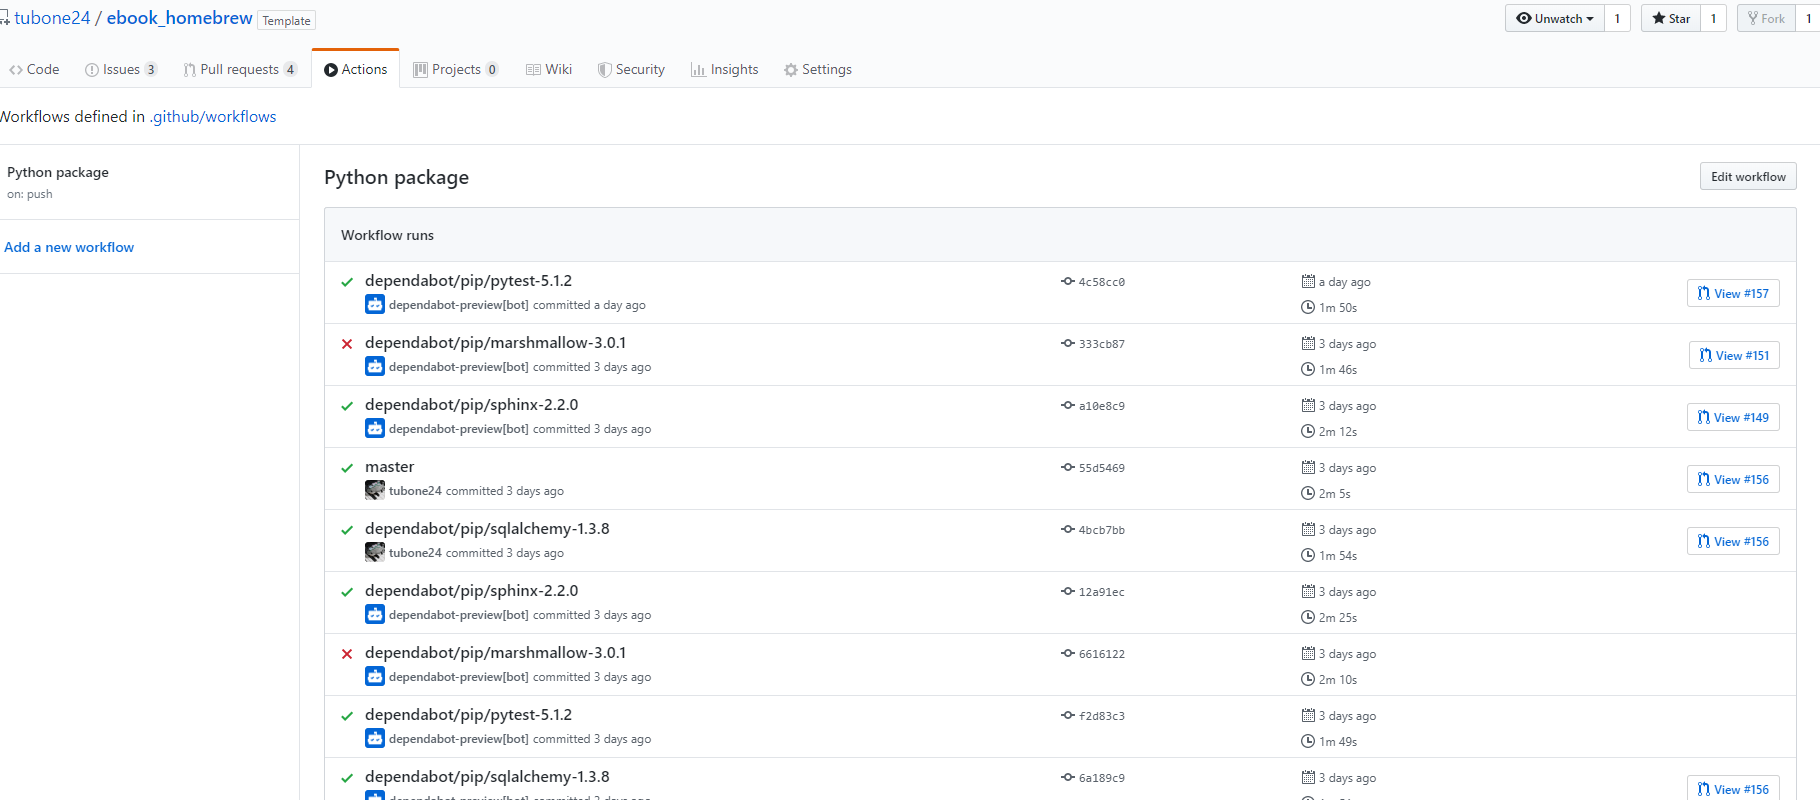Click the green success check for 4c58cc0 run
Image resolution: width=1820 pixels, height=800 pixels.
click(x=347, y=282)
